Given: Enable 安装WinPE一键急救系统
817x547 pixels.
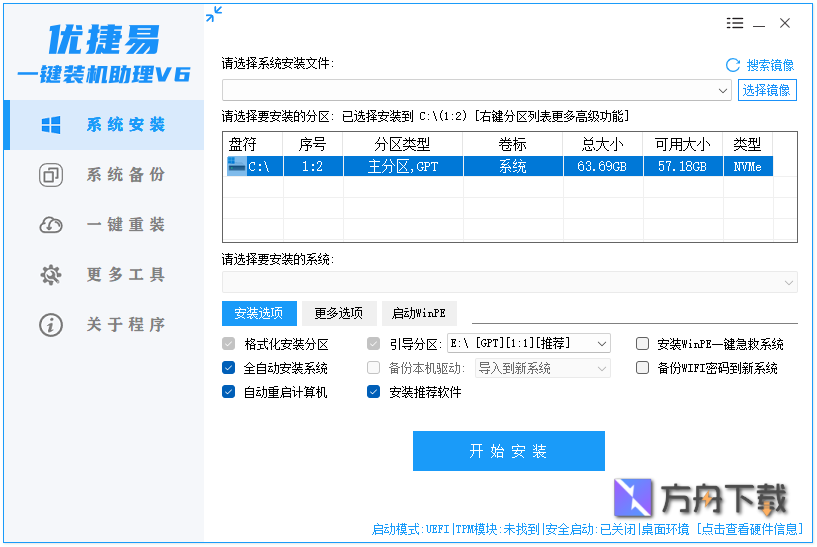Looking at the screenshot, I should [x=642, y=344].
